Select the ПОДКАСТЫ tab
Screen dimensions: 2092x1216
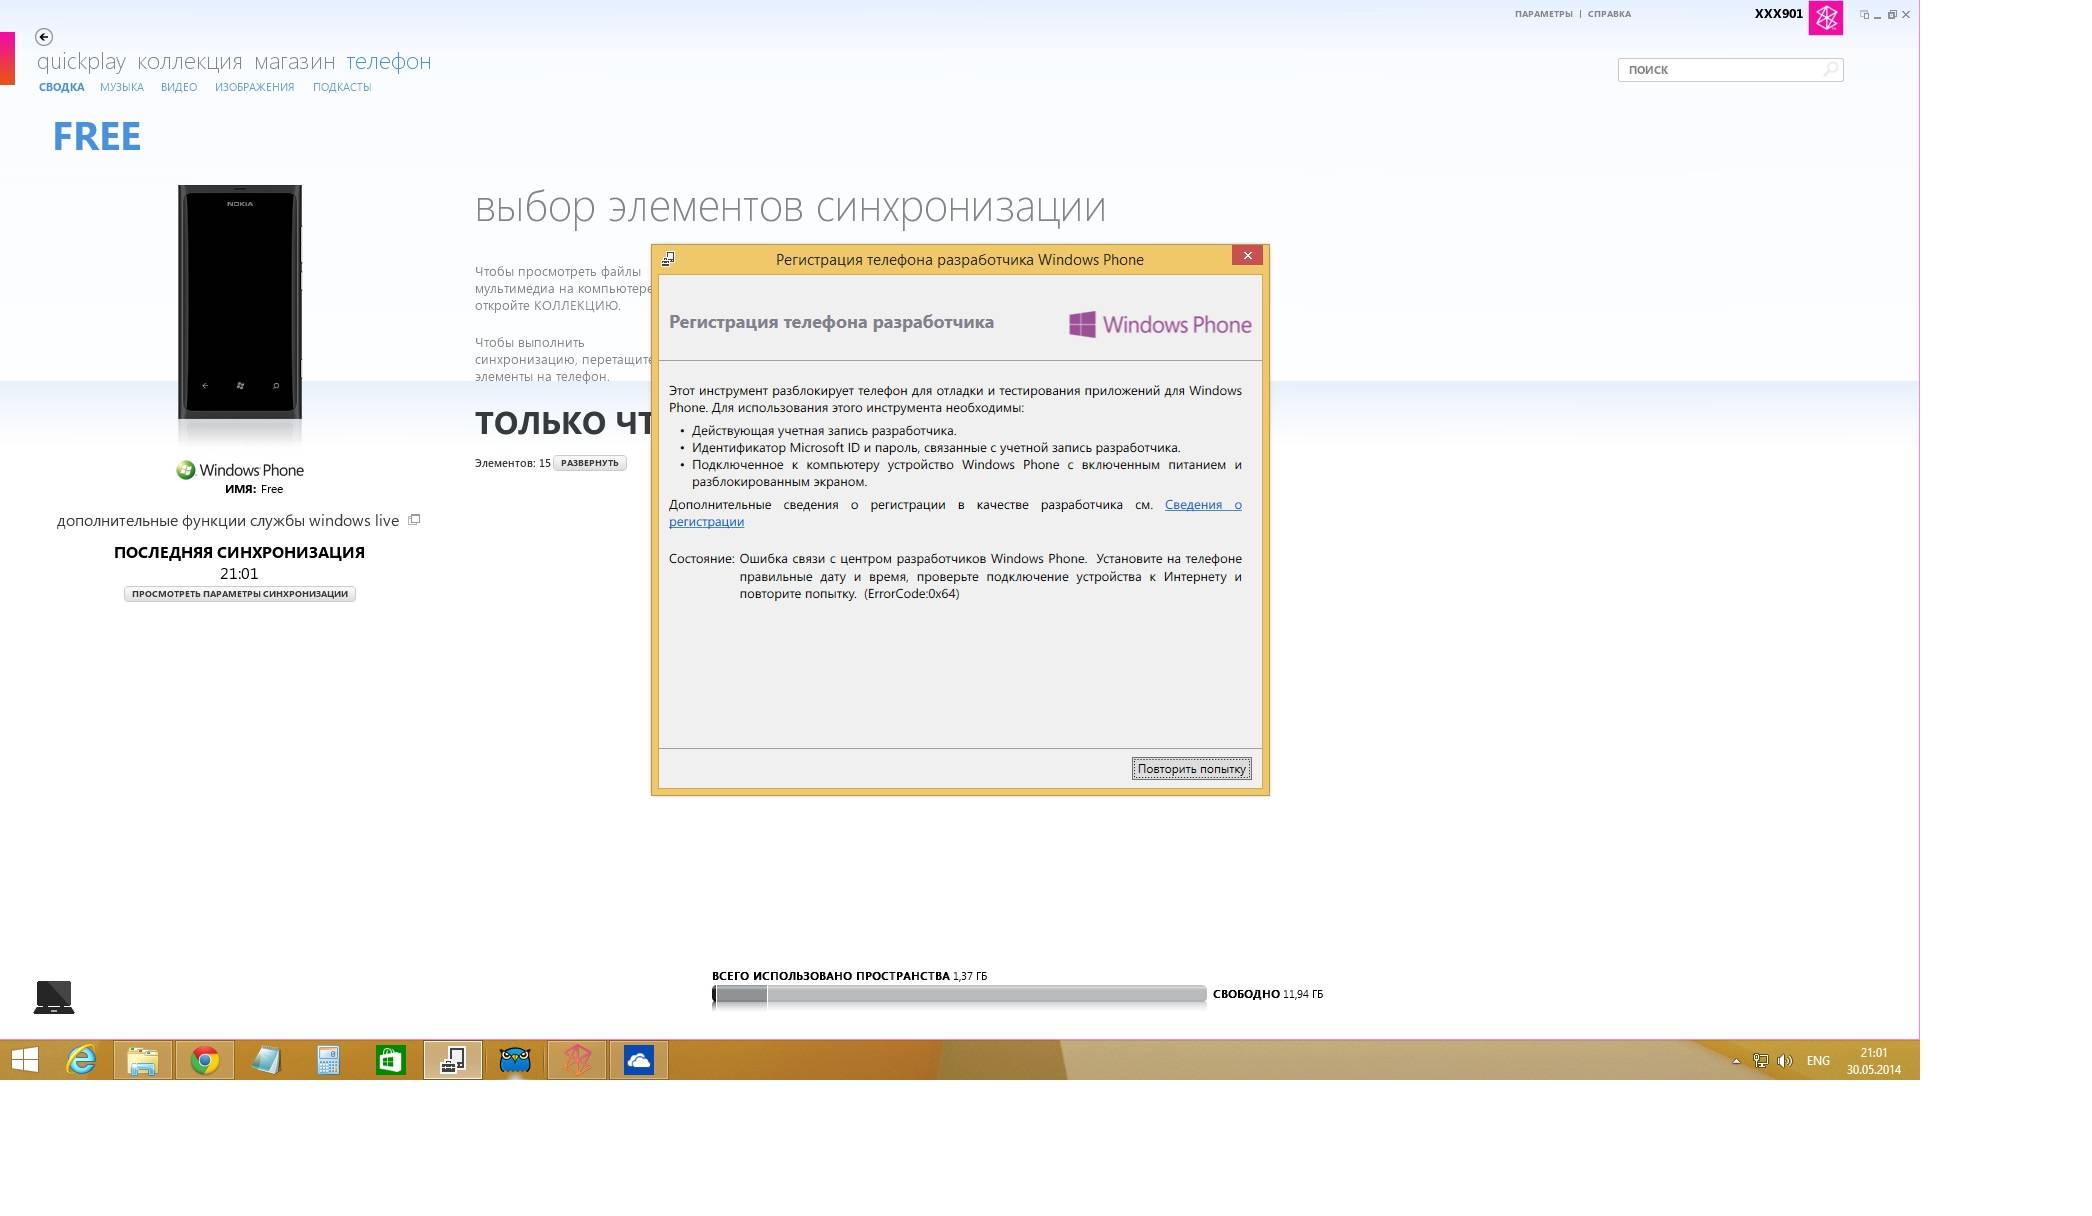tap(342, 87)
